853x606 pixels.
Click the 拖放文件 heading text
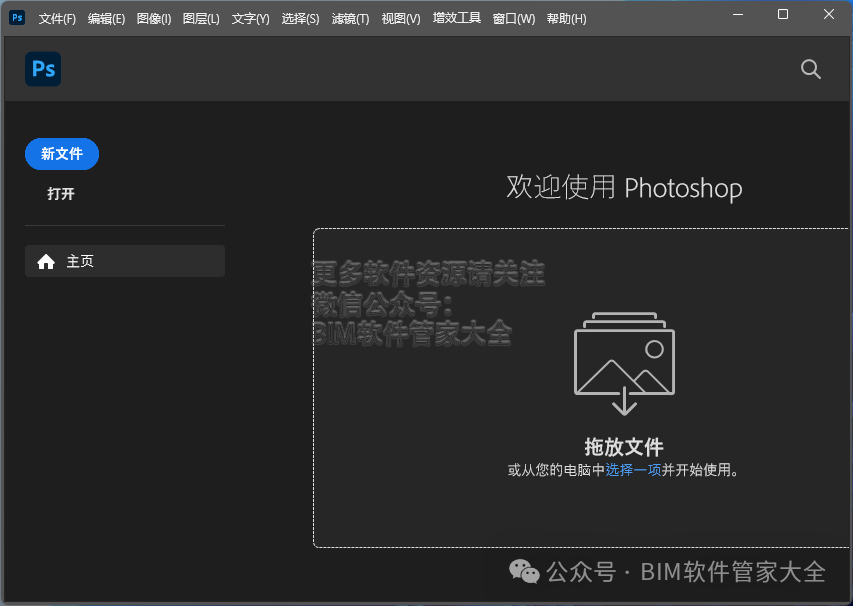tap(624, 447)
